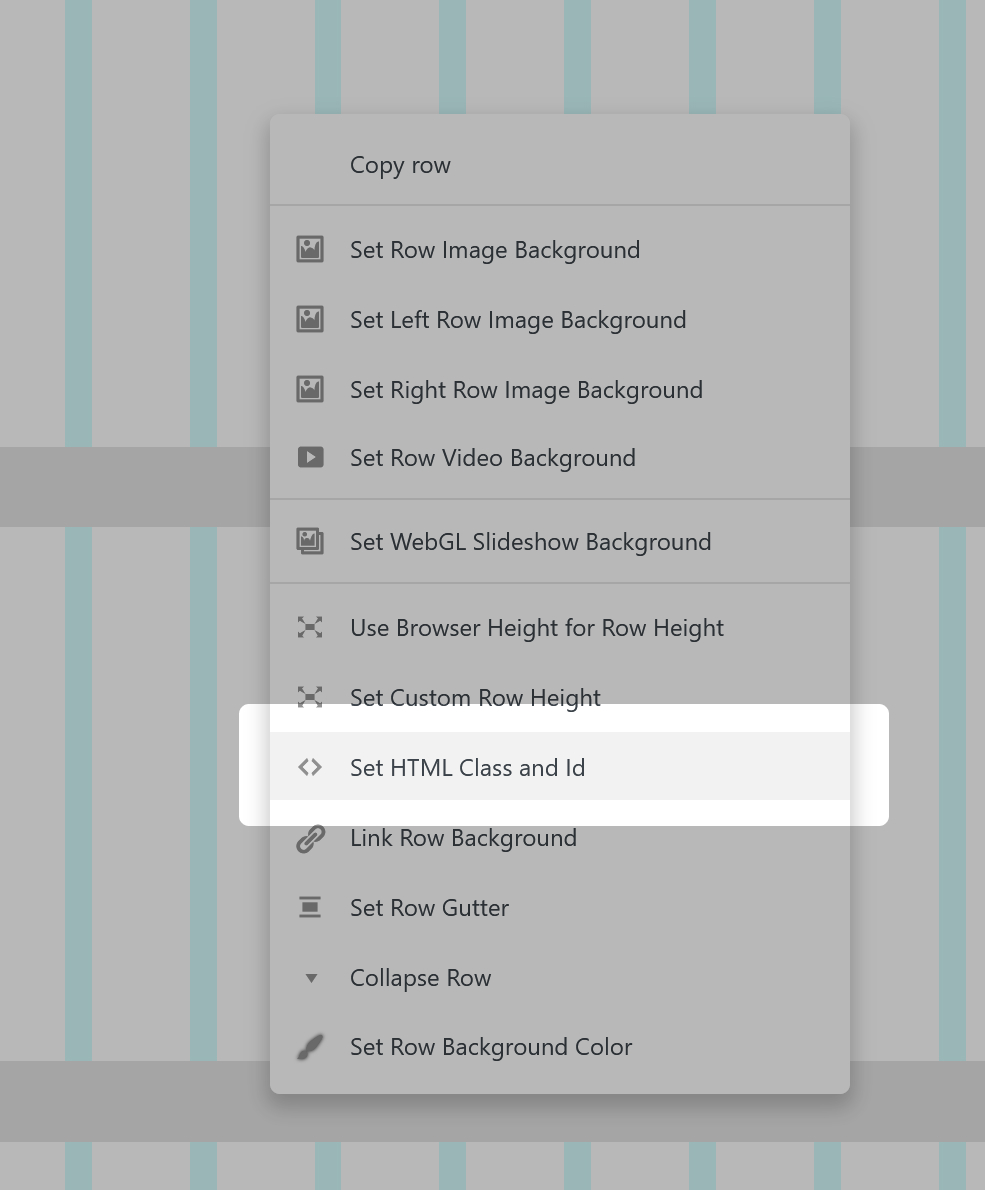Screen dimensions: 985x1190
Task: Click the gutter icon beside Set Row Gutter
Action: 310,908
